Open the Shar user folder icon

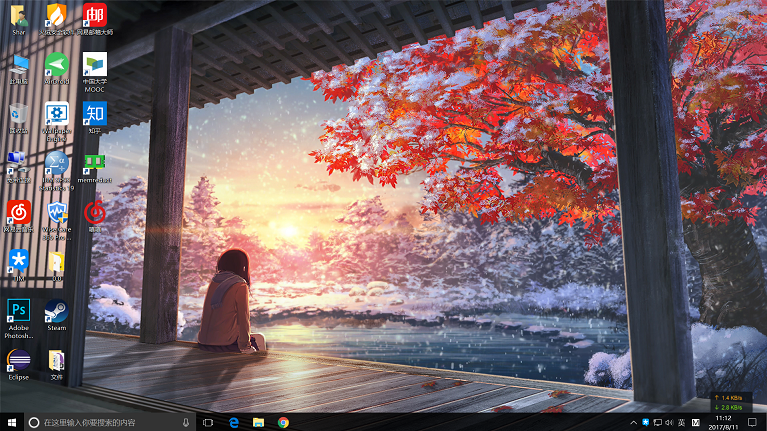19,19
